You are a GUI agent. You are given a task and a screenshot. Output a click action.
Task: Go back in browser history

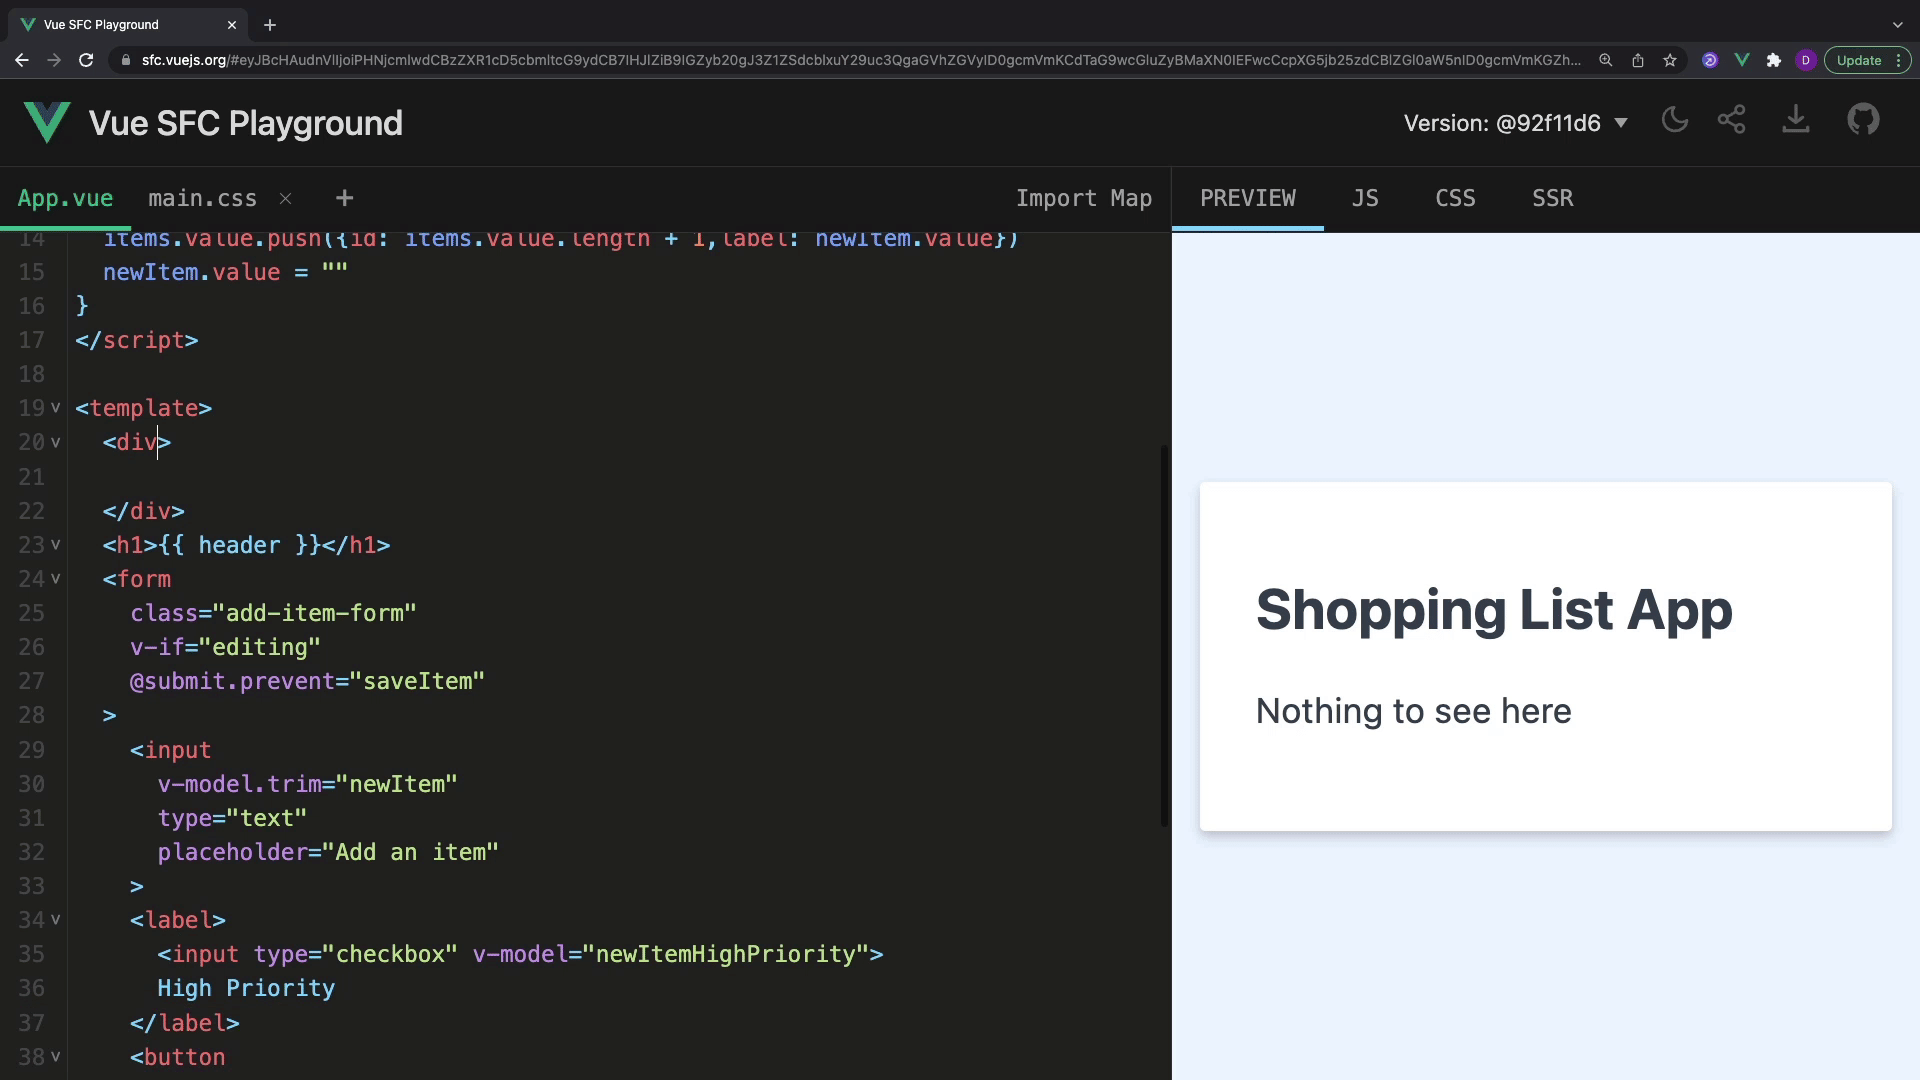coord(22,60)
